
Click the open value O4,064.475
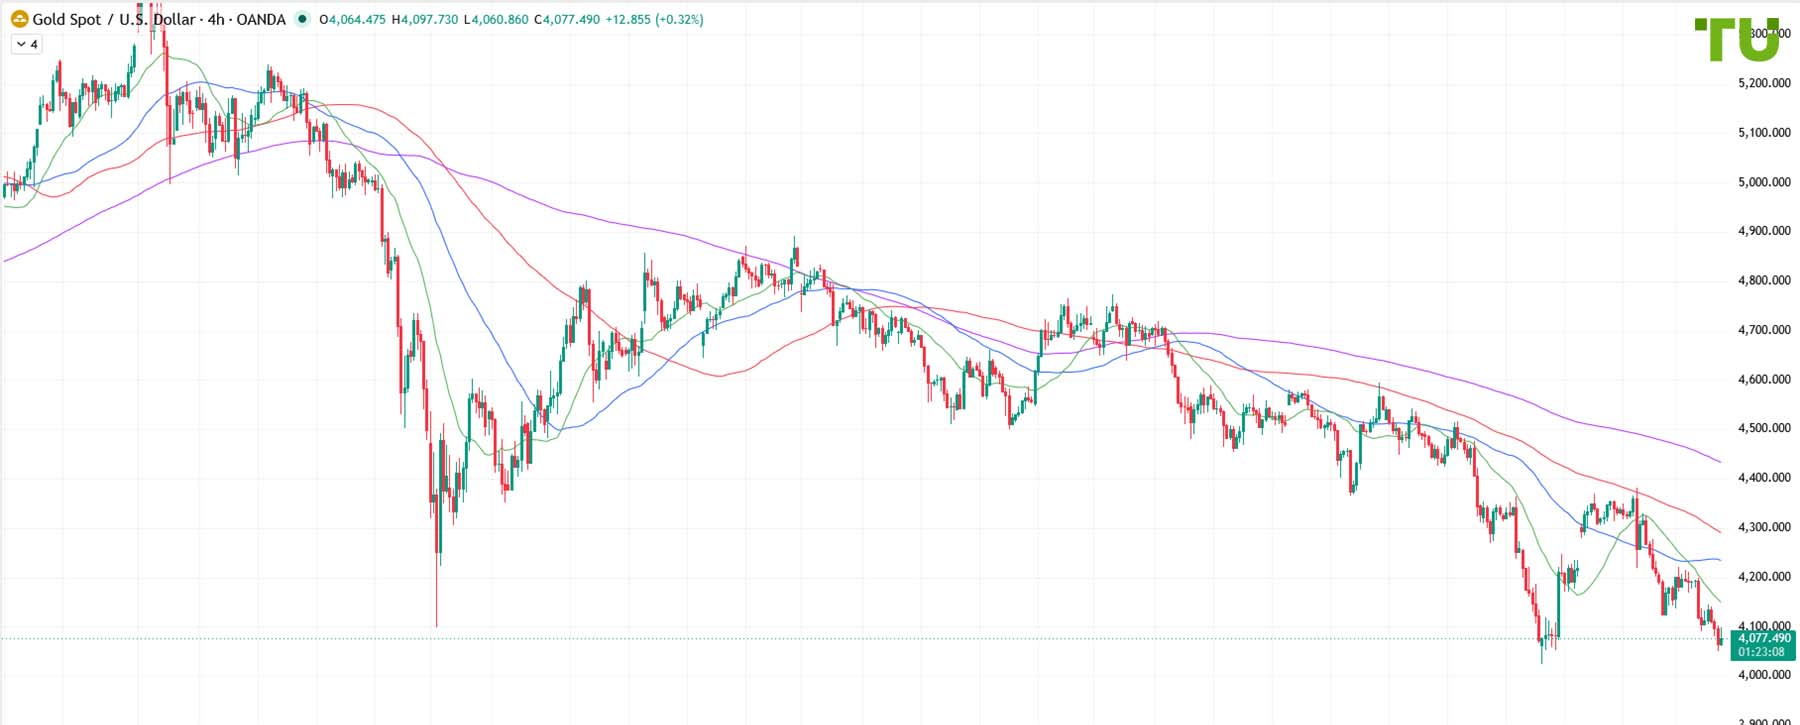(x=352, y=20)
